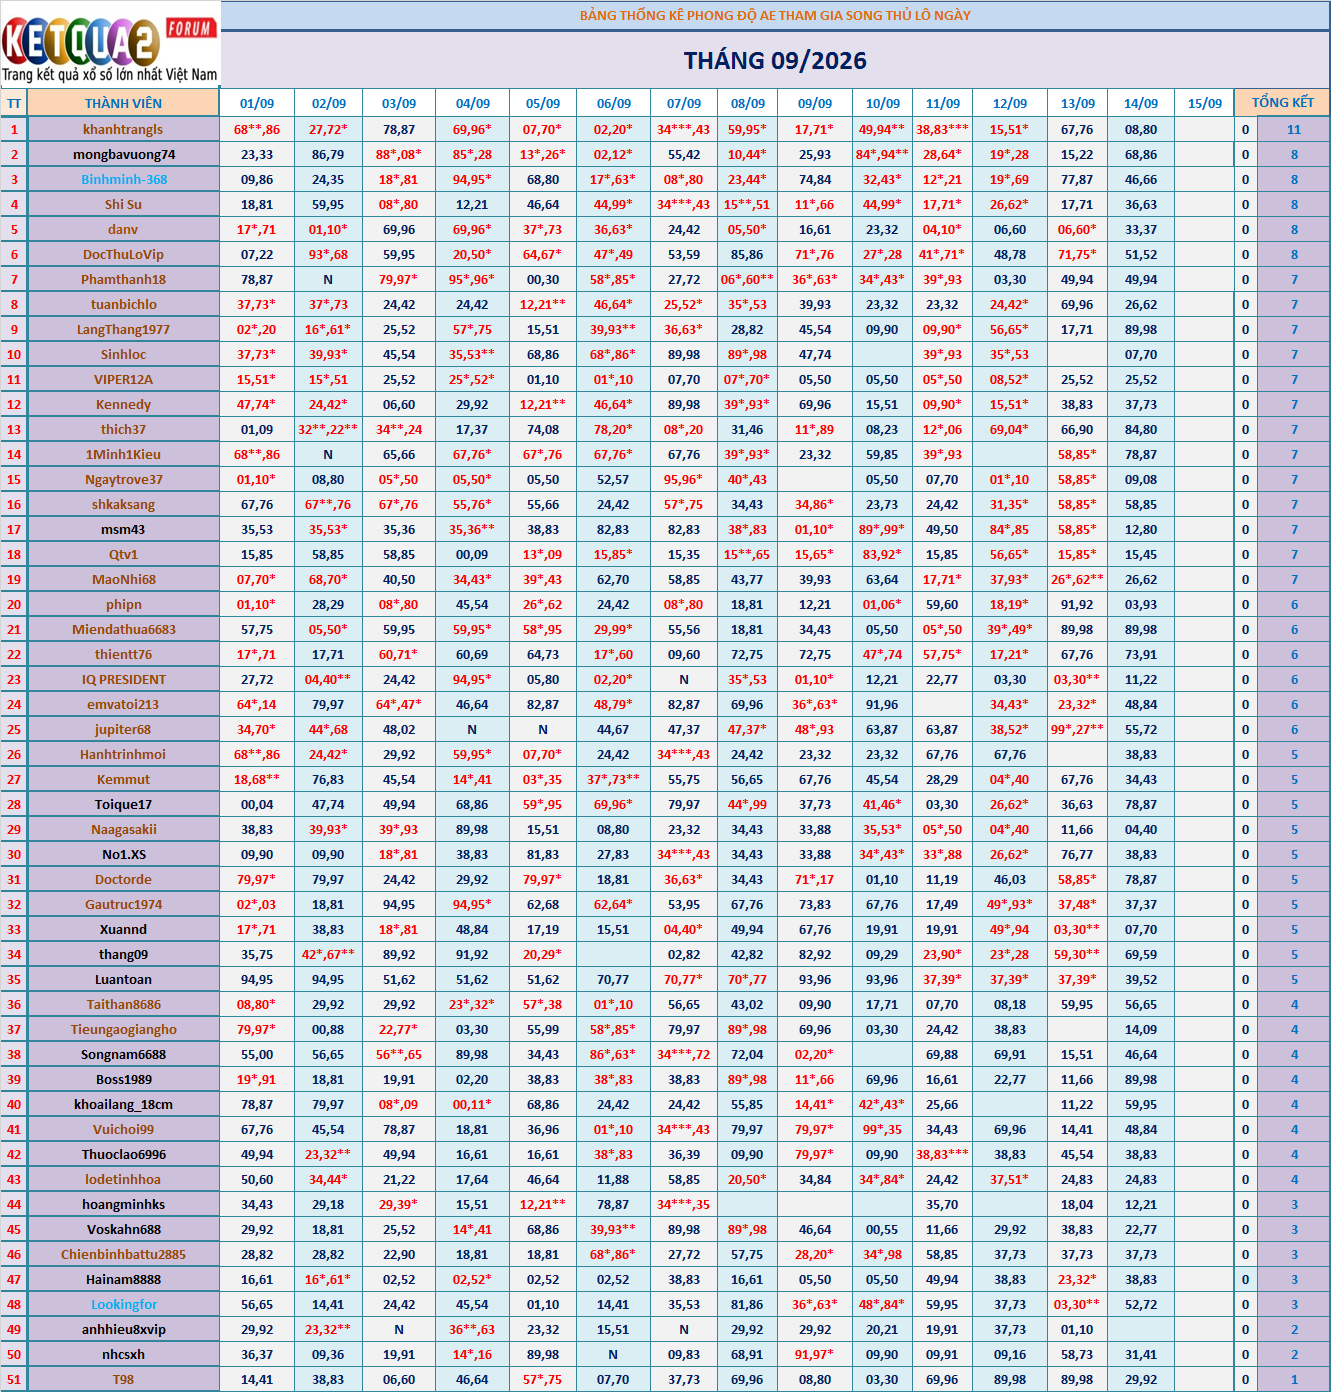Select member No1.XS
The width and height of the screenshot is (1331, 1392).
tap(123, 854)
